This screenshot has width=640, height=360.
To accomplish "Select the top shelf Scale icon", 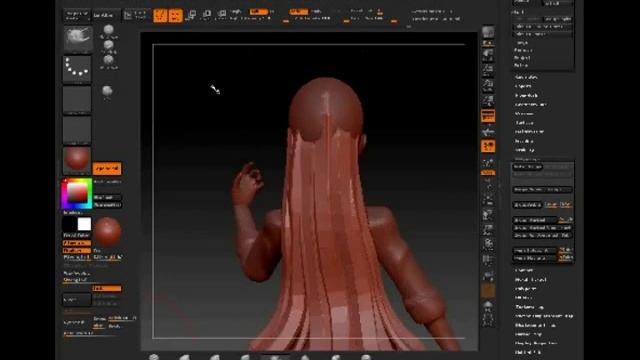I will tap(207, 16).
